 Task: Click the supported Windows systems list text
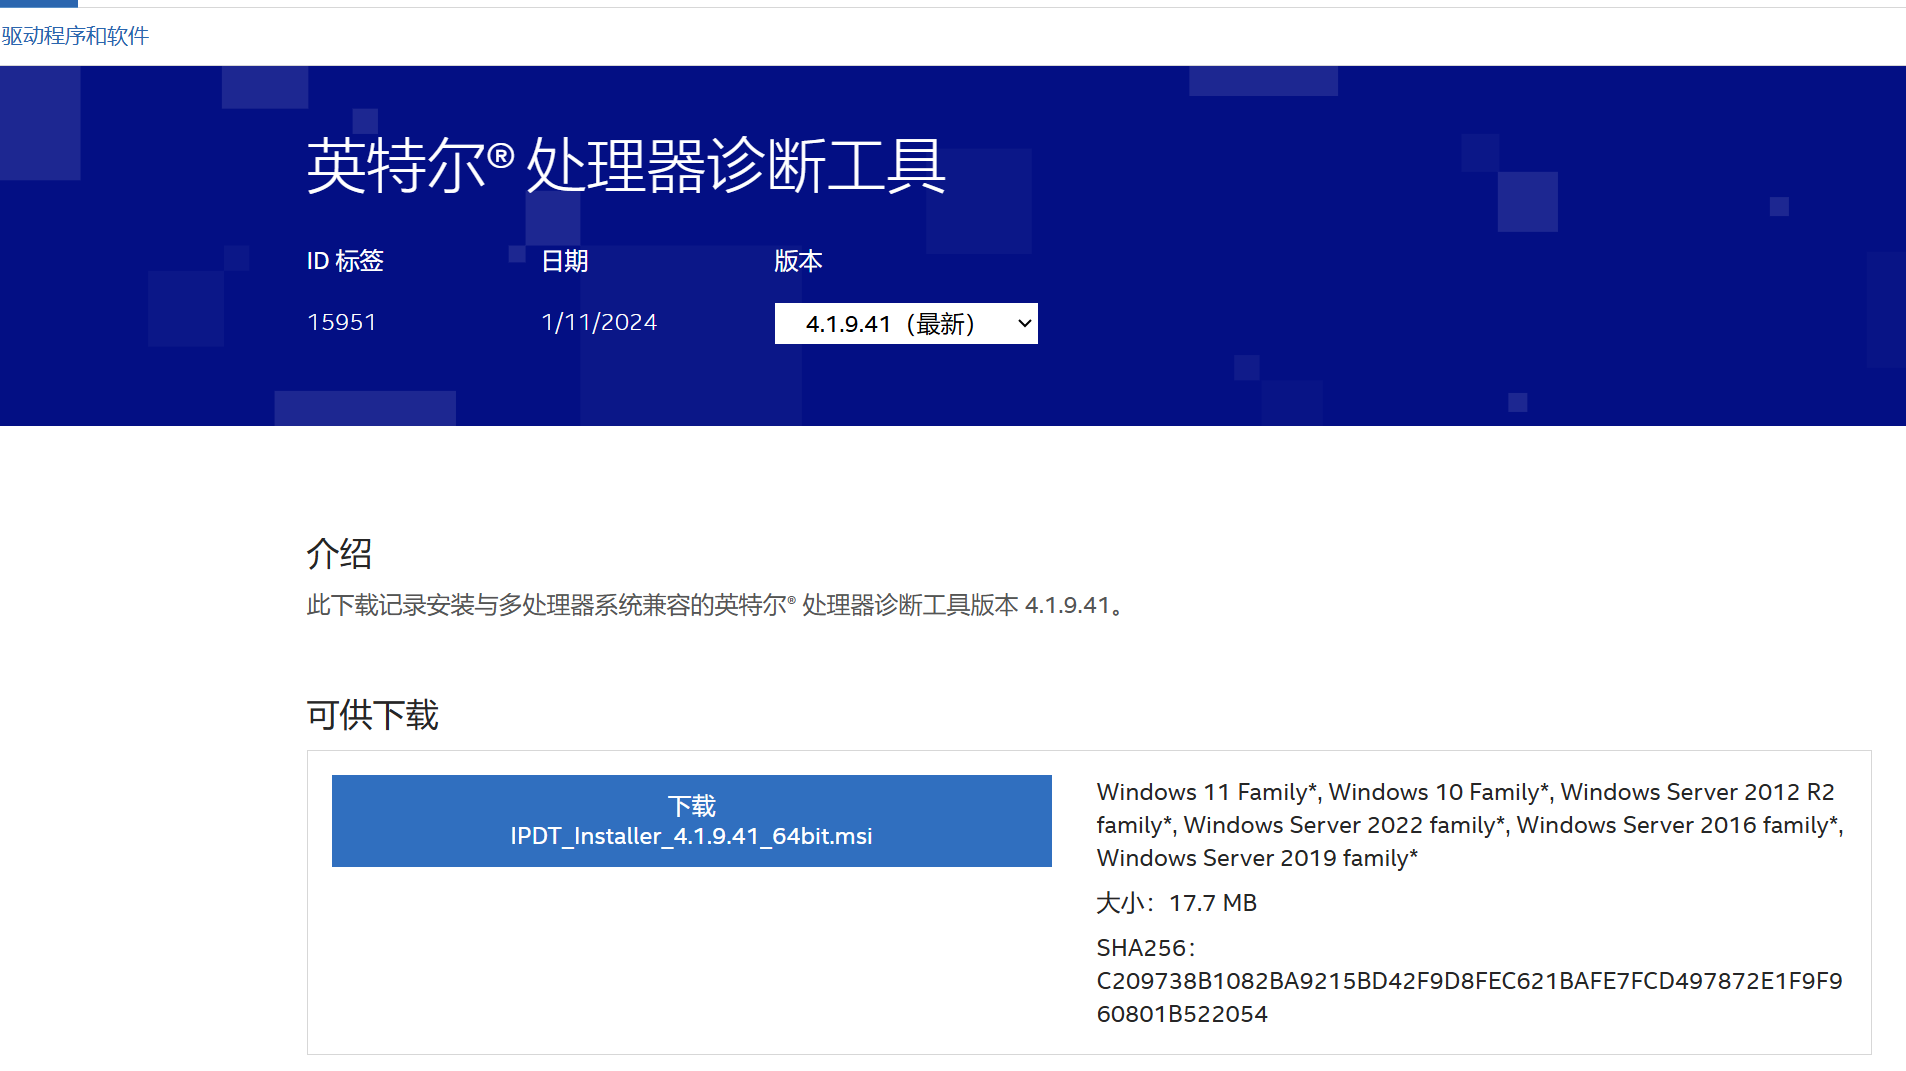point(1470,825)
